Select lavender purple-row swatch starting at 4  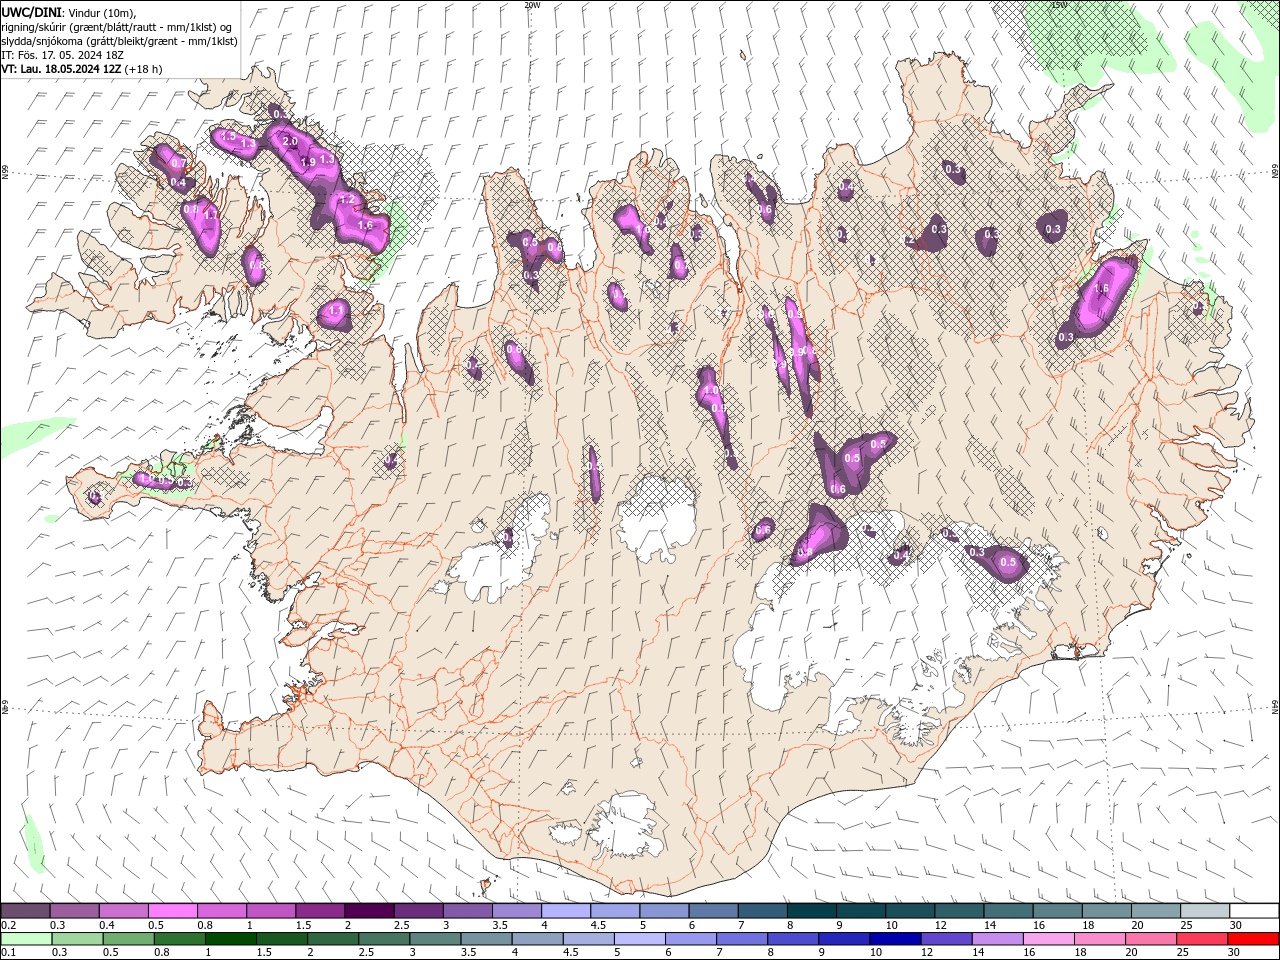pos(566,911)
